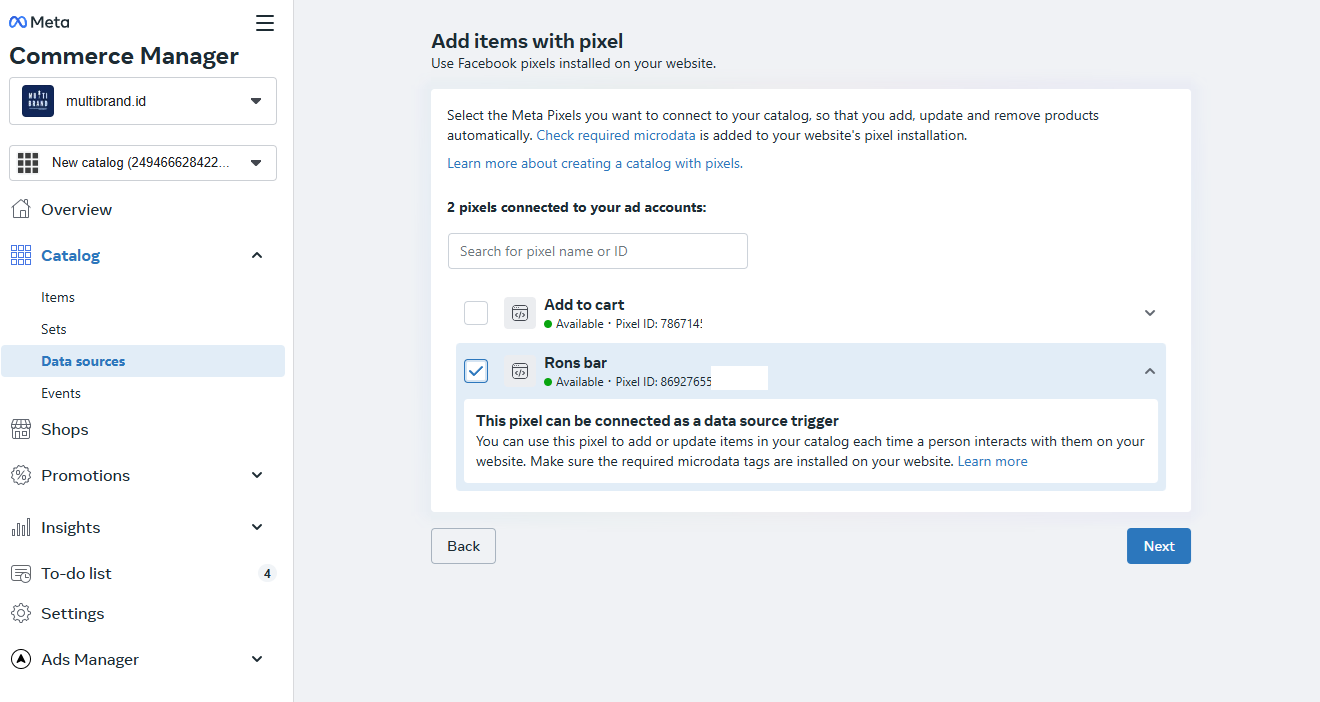
Task: Go to Events under Catalog
Action: 61,393
